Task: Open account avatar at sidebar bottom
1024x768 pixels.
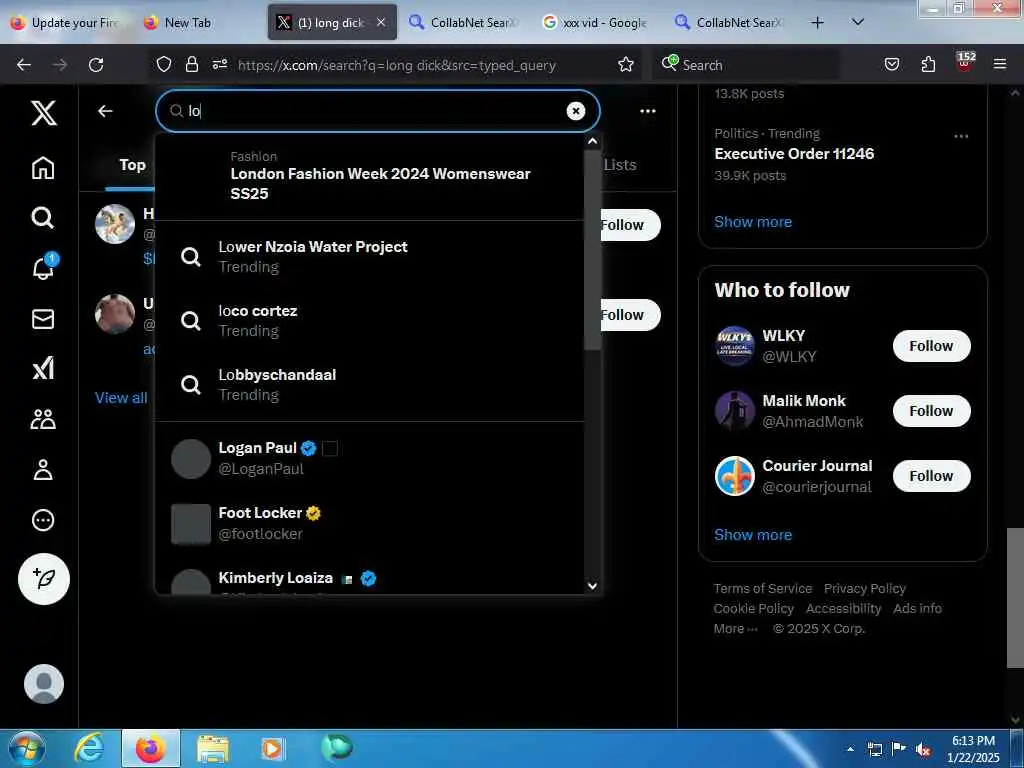Action: coord(44,684)
